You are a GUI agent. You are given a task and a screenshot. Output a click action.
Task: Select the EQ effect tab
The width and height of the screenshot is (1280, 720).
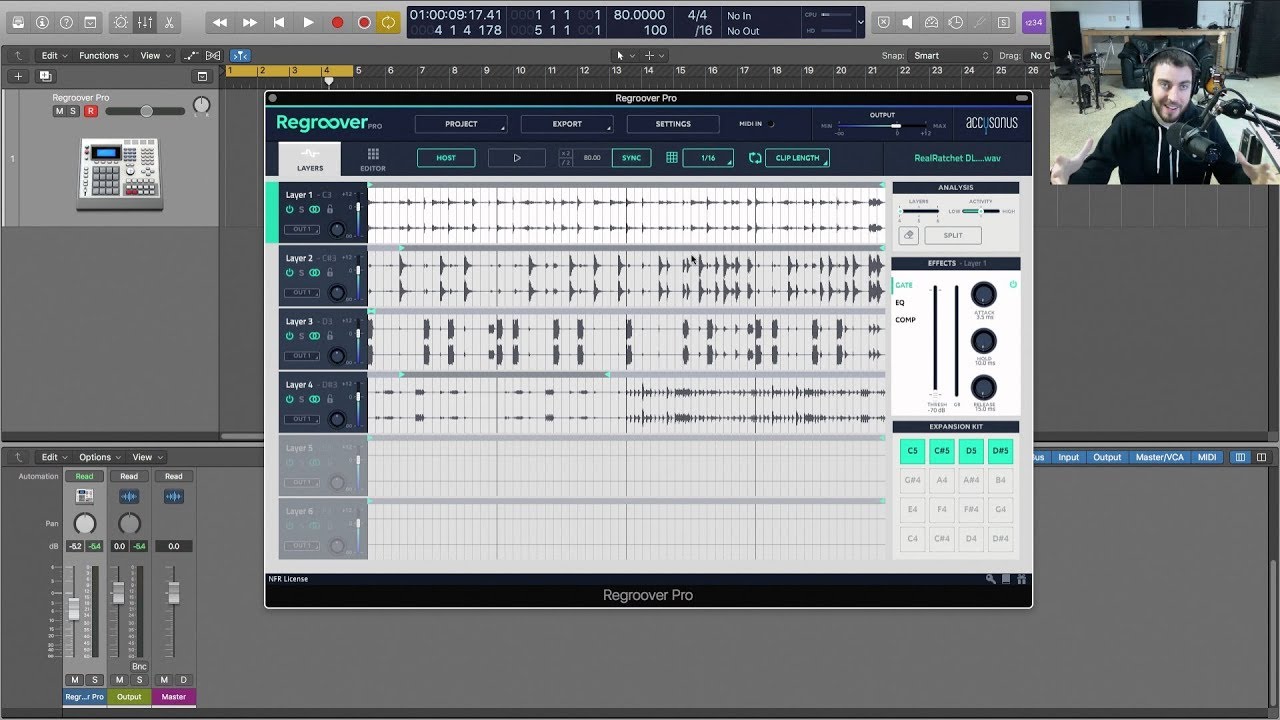[900, 303]
